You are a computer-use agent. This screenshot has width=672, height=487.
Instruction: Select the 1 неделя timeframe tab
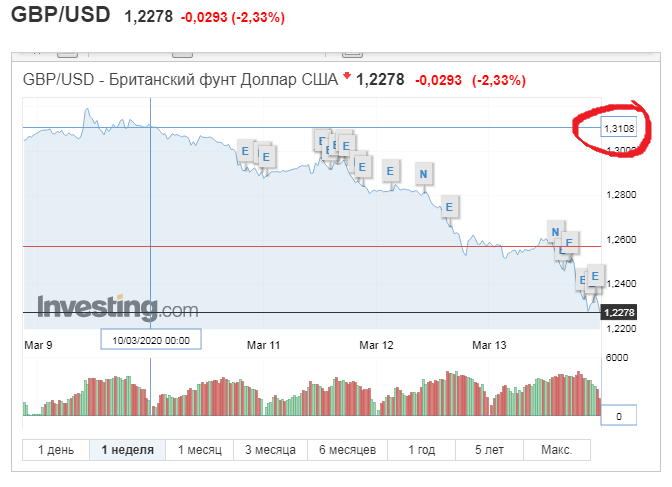coord(127,450)
